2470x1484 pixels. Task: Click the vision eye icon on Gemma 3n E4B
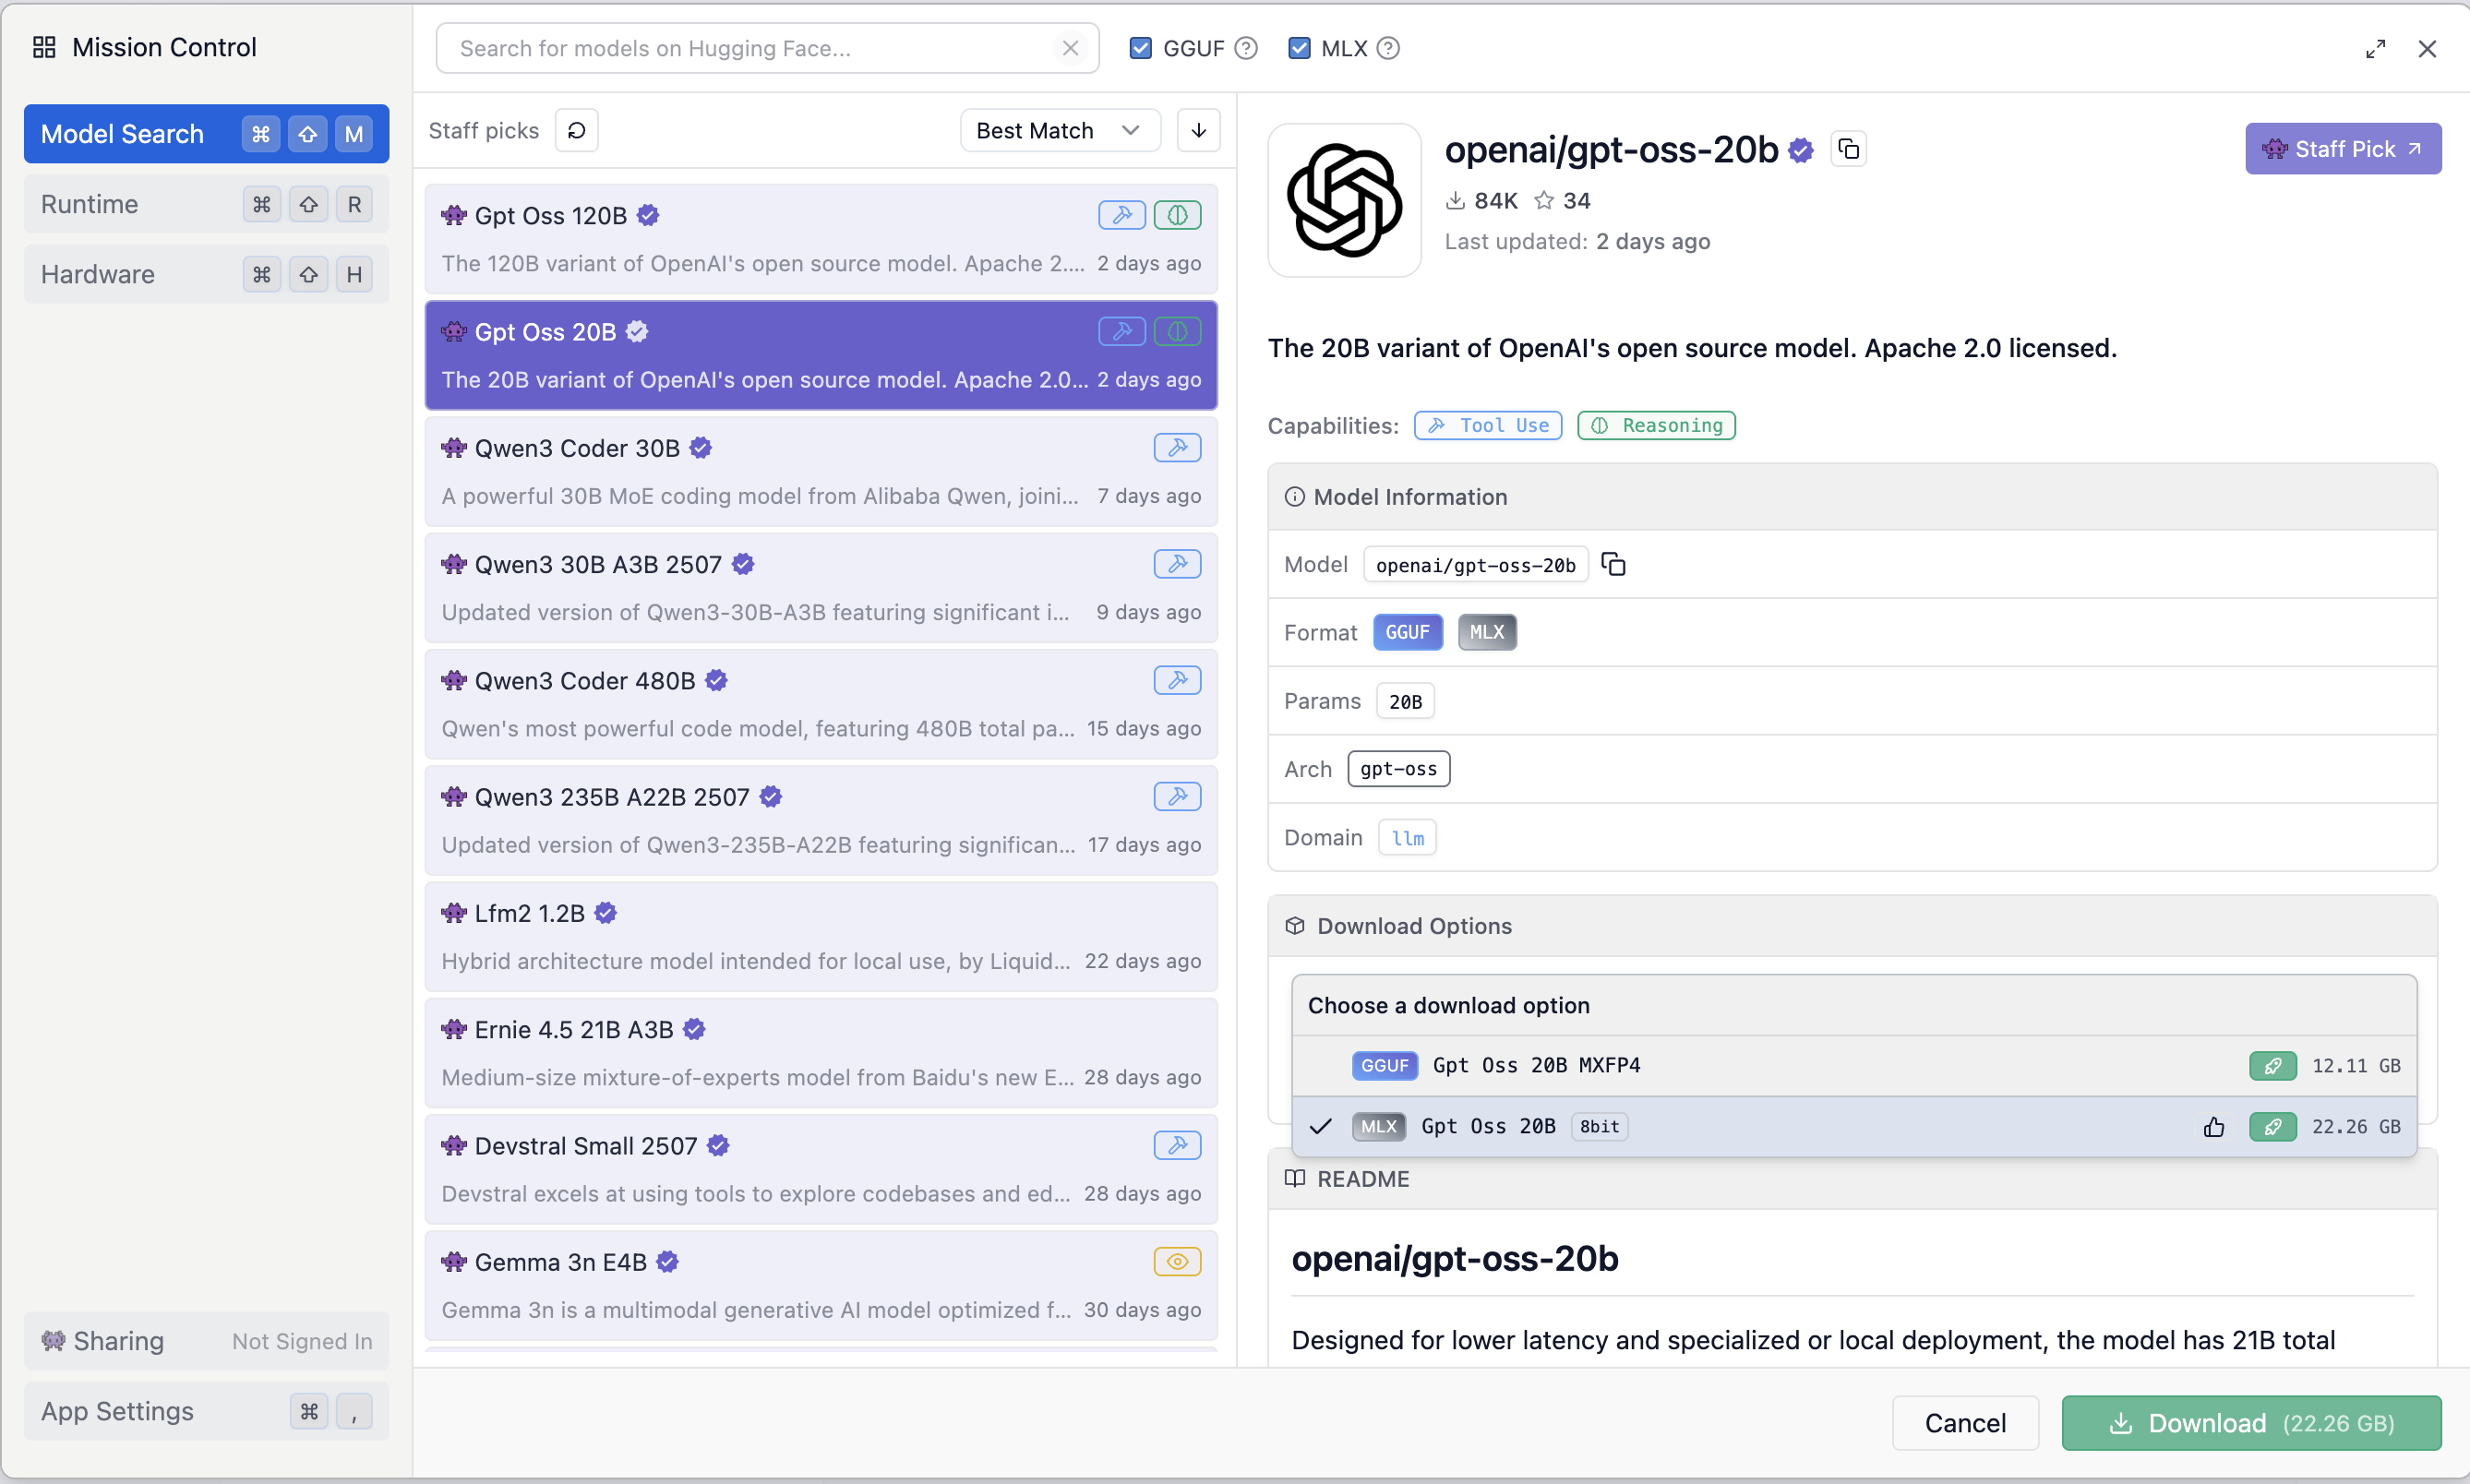(1177, 1261)
